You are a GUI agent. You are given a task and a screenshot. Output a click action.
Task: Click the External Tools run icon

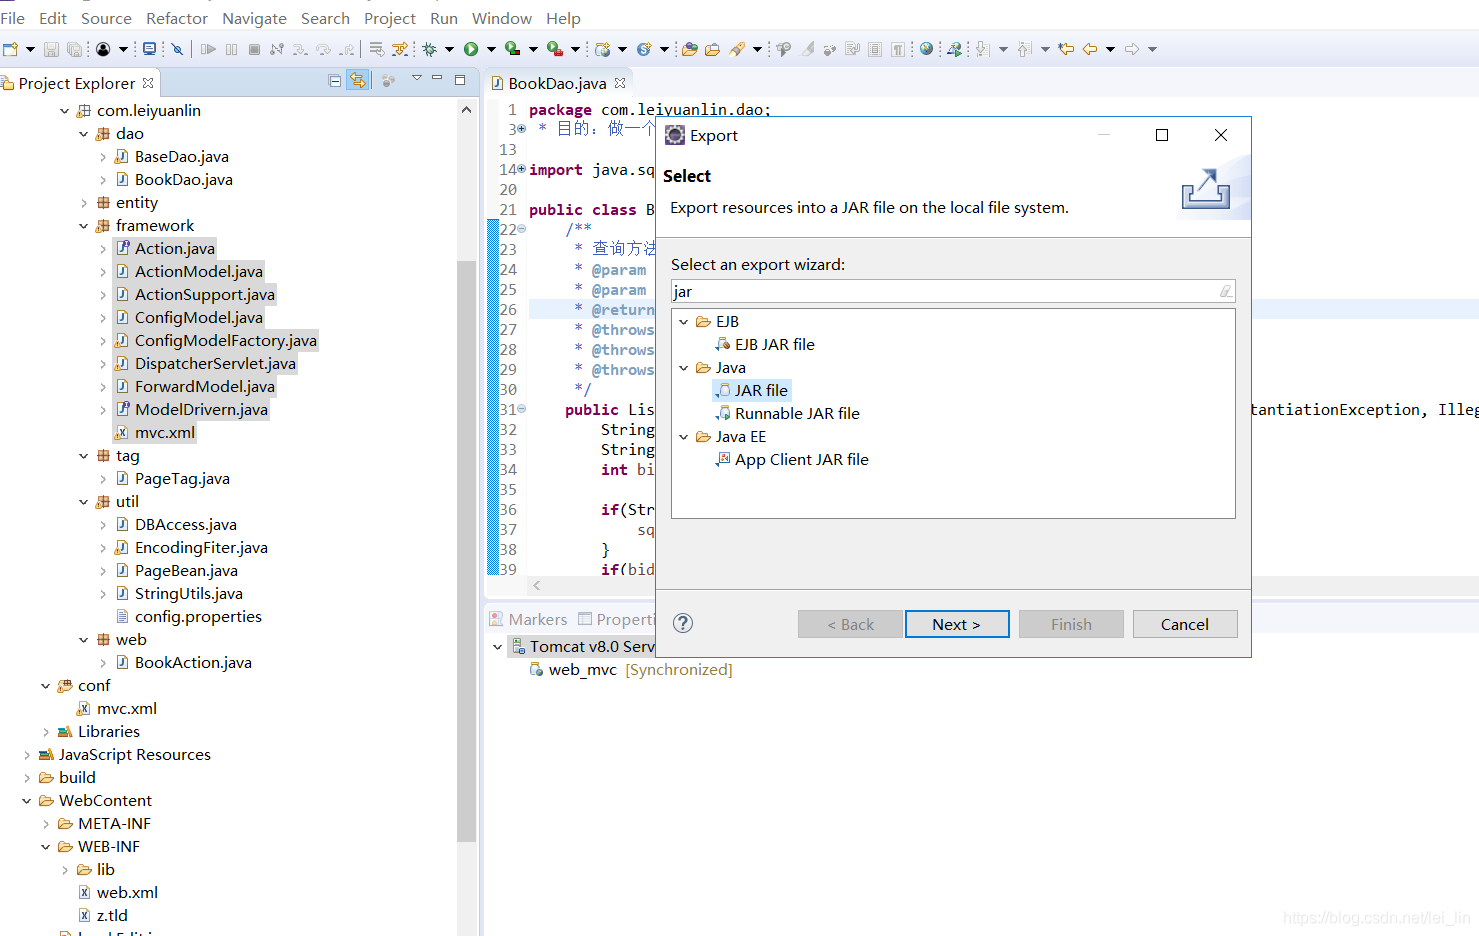[554, 49]
